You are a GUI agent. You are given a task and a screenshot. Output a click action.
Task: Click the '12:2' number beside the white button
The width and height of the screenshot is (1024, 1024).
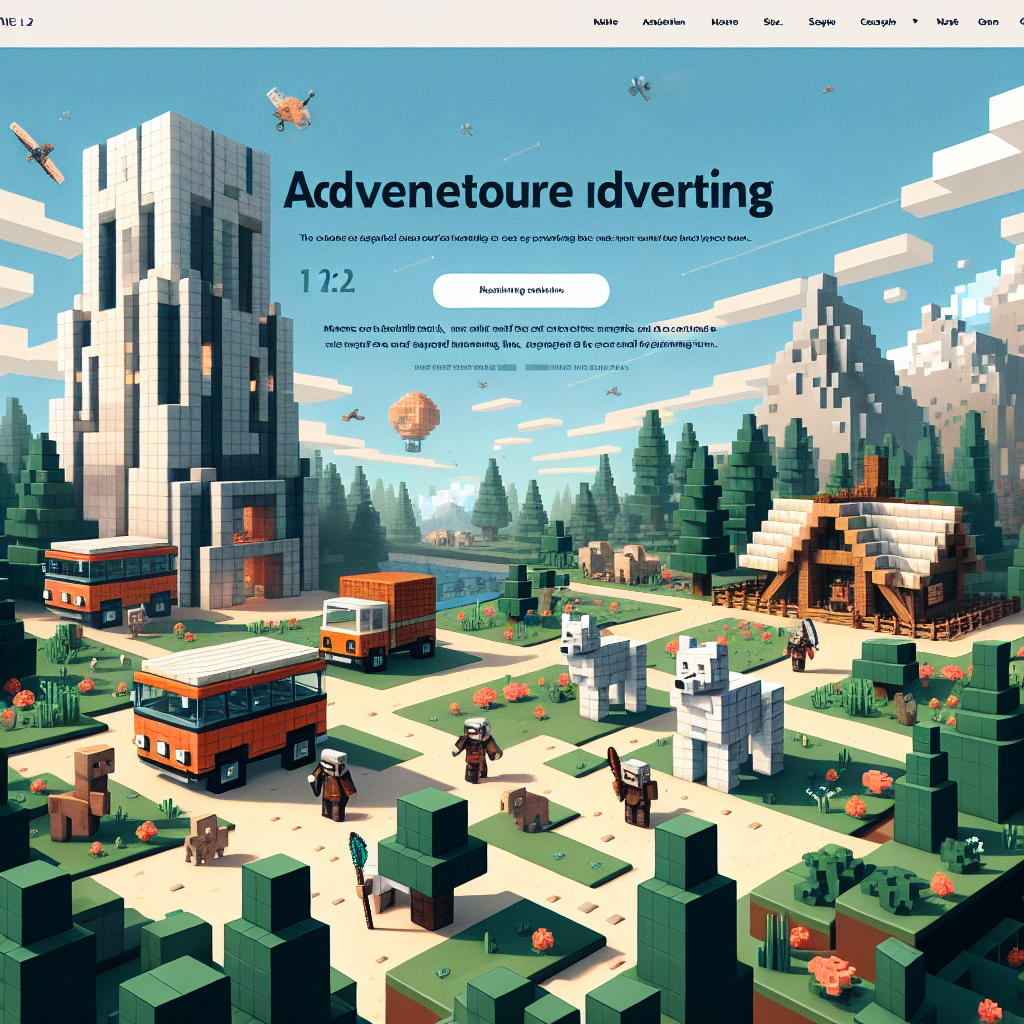pyautogui.click(x=327, y=281)
